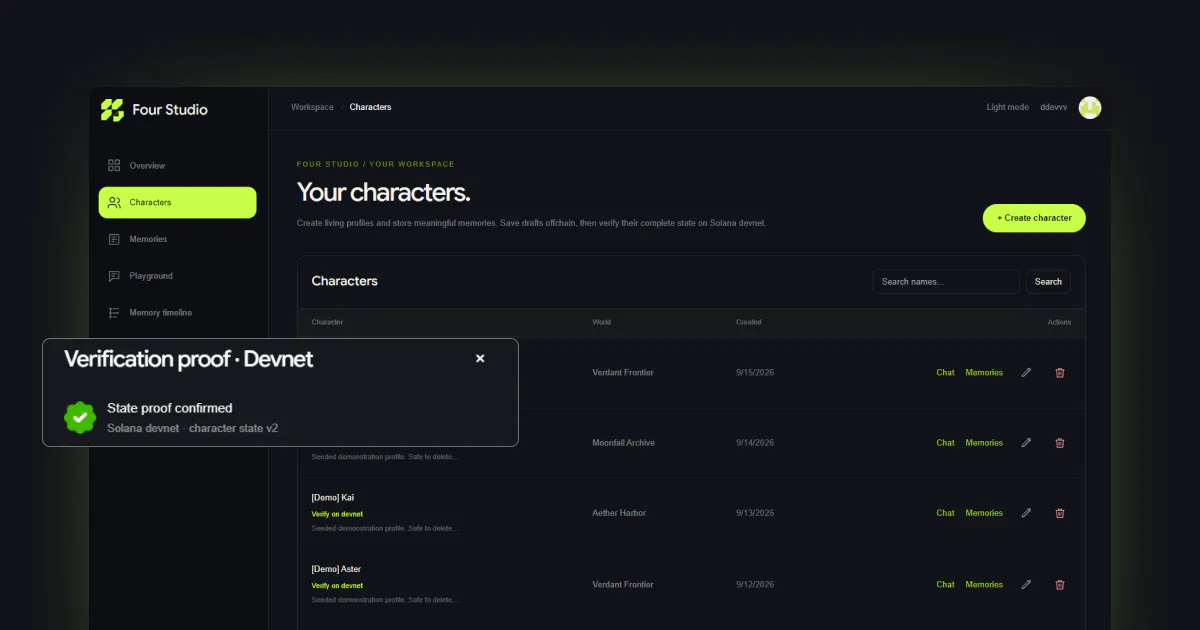Switch to Light mode
Screen dimensions: 1200x630
(x=1007, y=107)
